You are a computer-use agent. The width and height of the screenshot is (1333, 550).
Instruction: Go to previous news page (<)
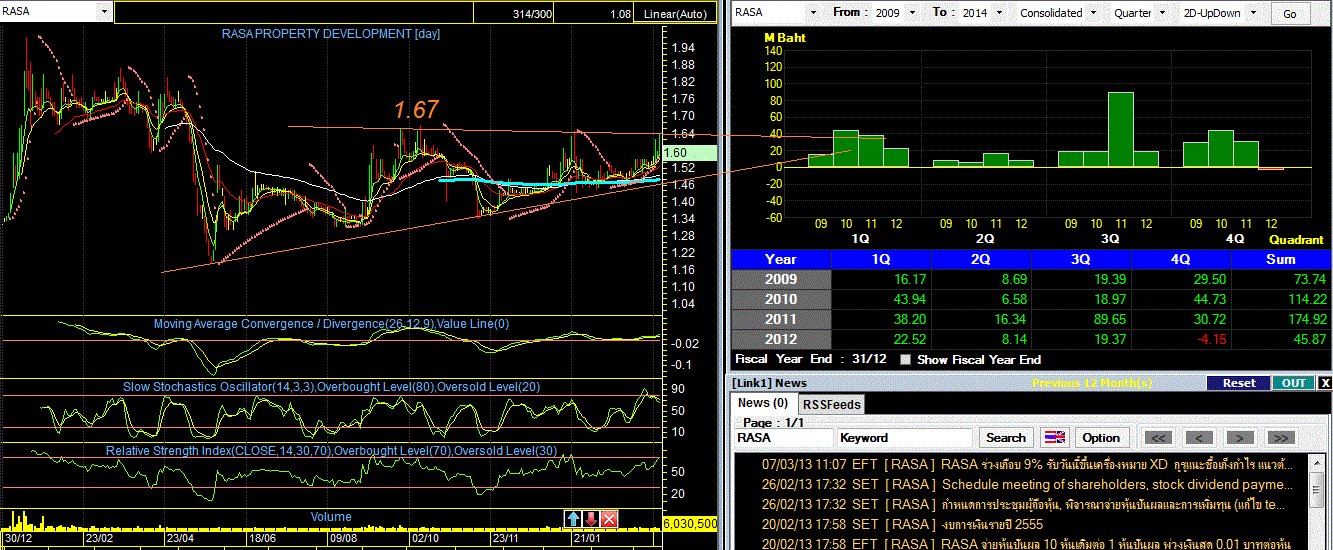1199,437
